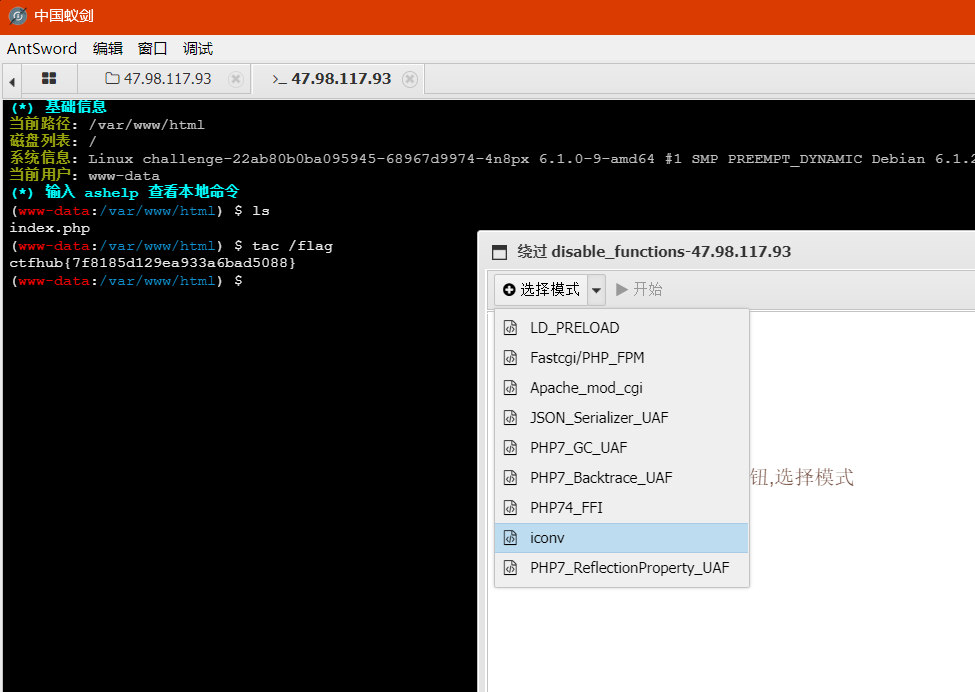Click the 选择模式 mode selector icon
This screenshot has width=975, height=692.
[x=509, y=289]
